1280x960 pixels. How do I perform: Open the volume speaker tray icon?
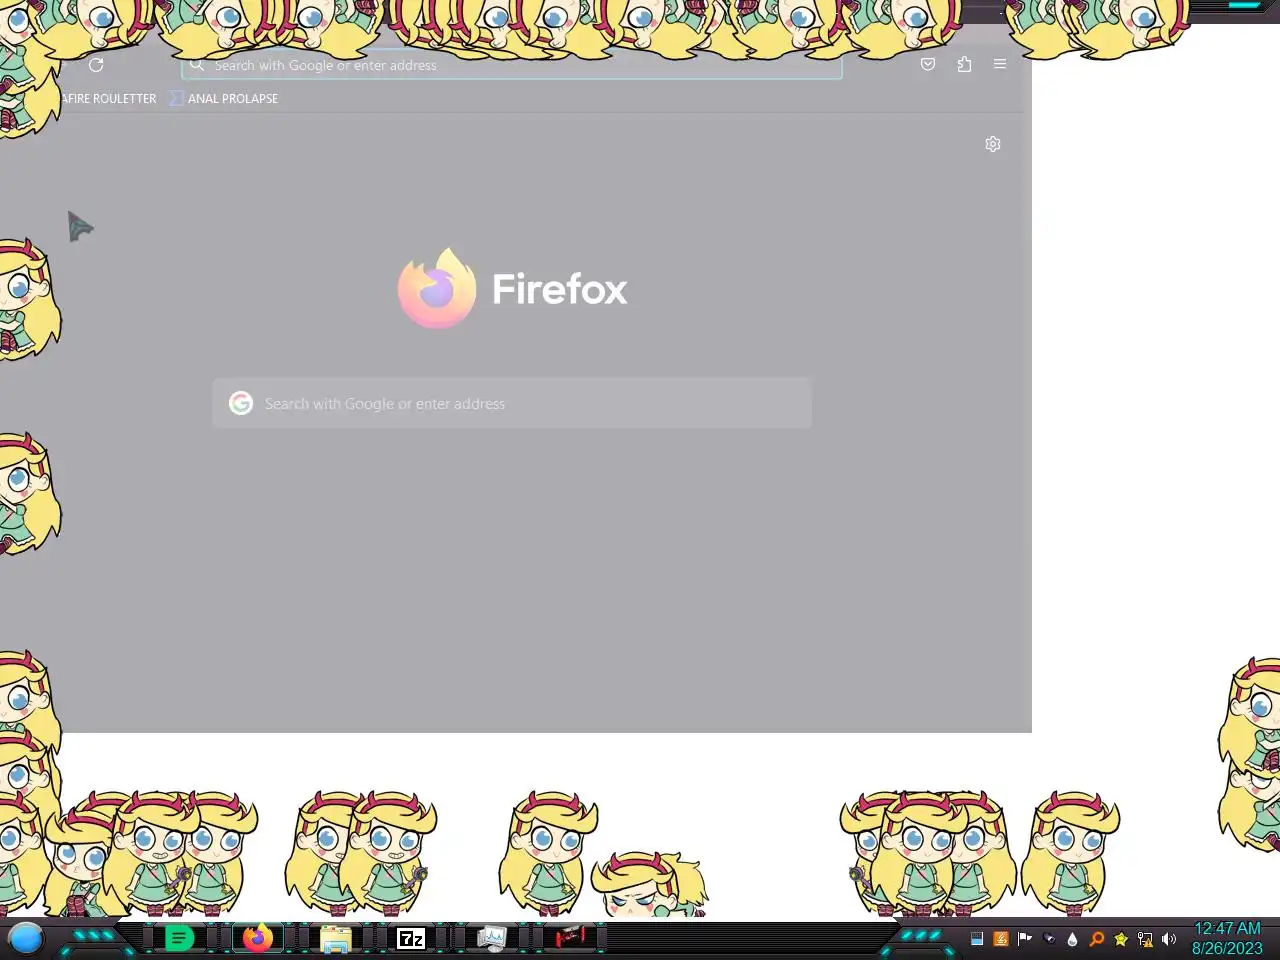(1169, 939)
